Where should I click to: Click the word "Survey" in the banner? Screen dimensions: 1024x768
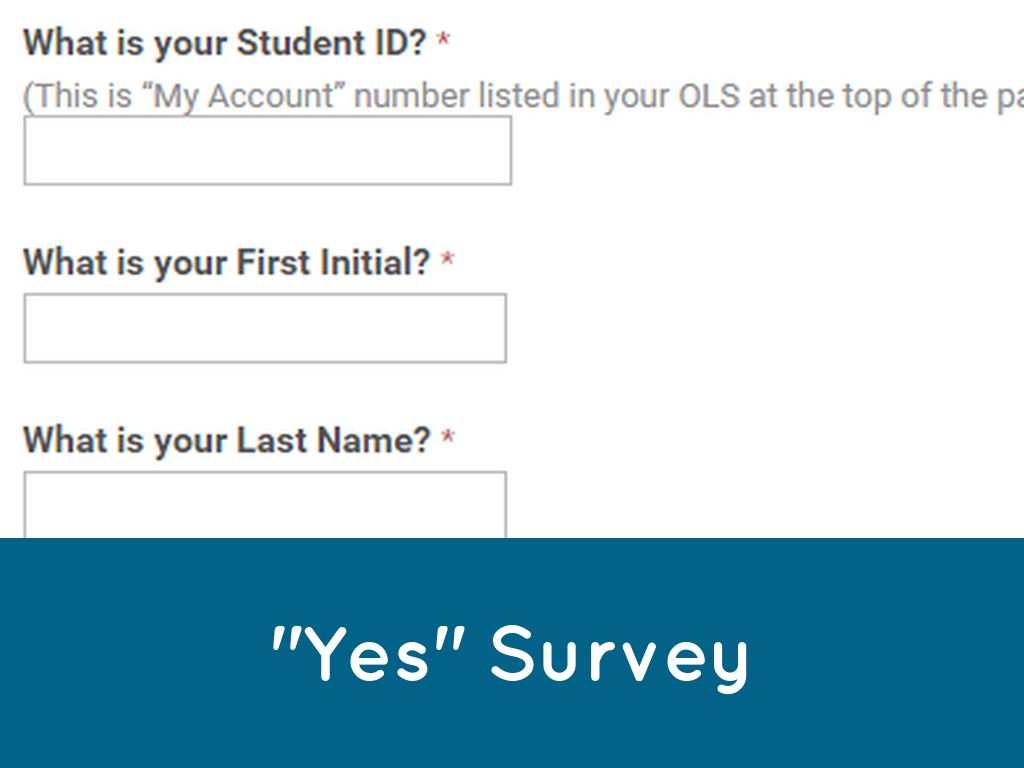(619, 655)
